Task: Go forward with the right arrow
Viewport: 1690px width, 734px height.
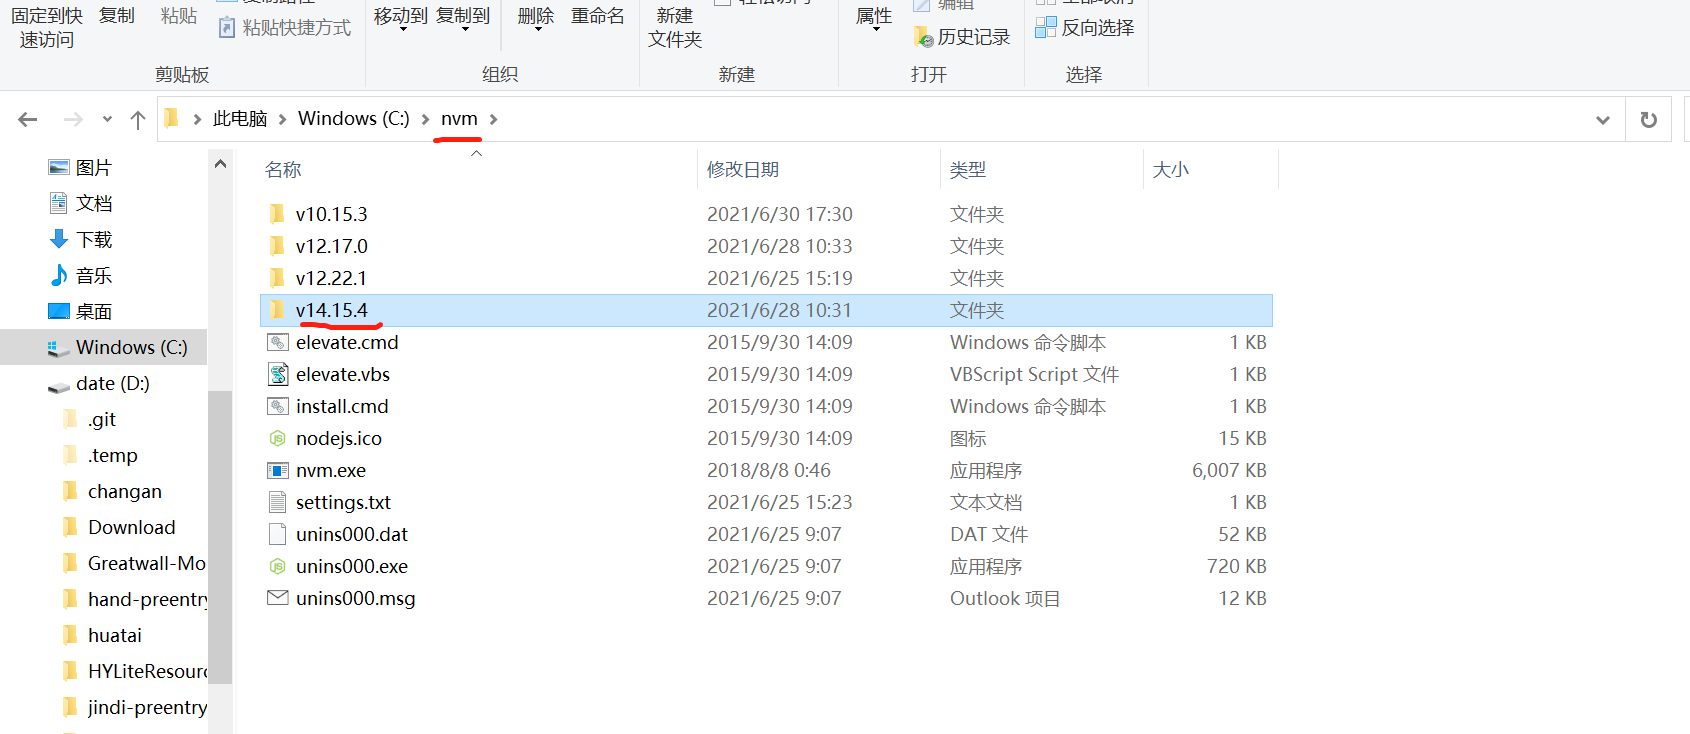Action: [73, 120]
